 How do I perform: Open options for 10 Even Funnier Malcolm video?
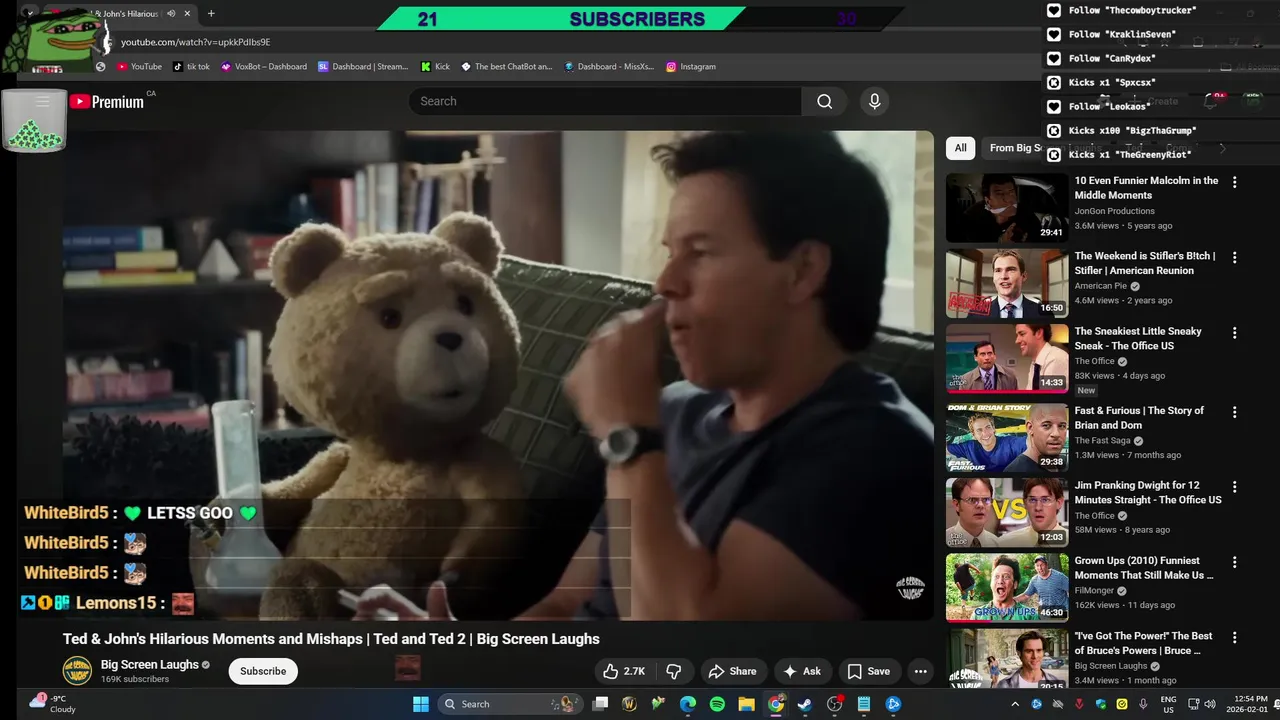point(1234,182)
